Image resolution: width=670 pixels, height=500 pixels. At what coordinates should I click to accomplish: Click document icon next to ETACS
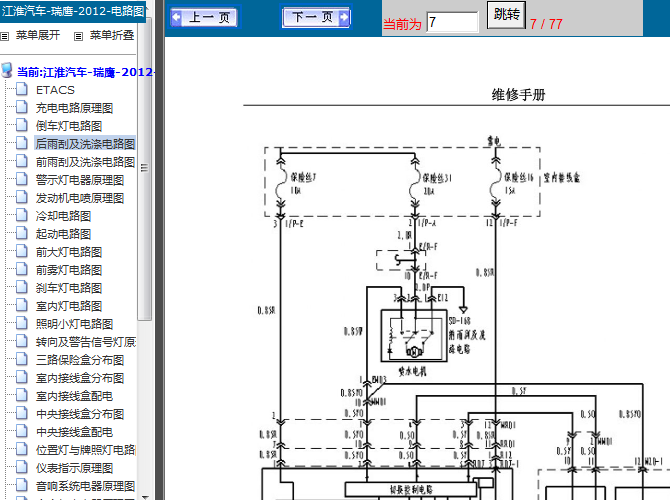(22, 89)
